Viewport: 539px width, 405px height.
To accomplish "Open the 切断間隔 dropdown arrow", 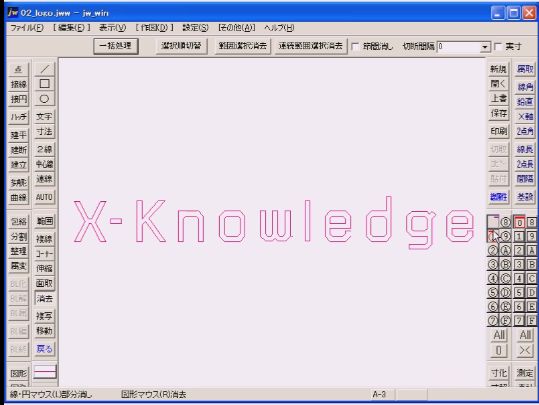I will click(x=485, y=46).
